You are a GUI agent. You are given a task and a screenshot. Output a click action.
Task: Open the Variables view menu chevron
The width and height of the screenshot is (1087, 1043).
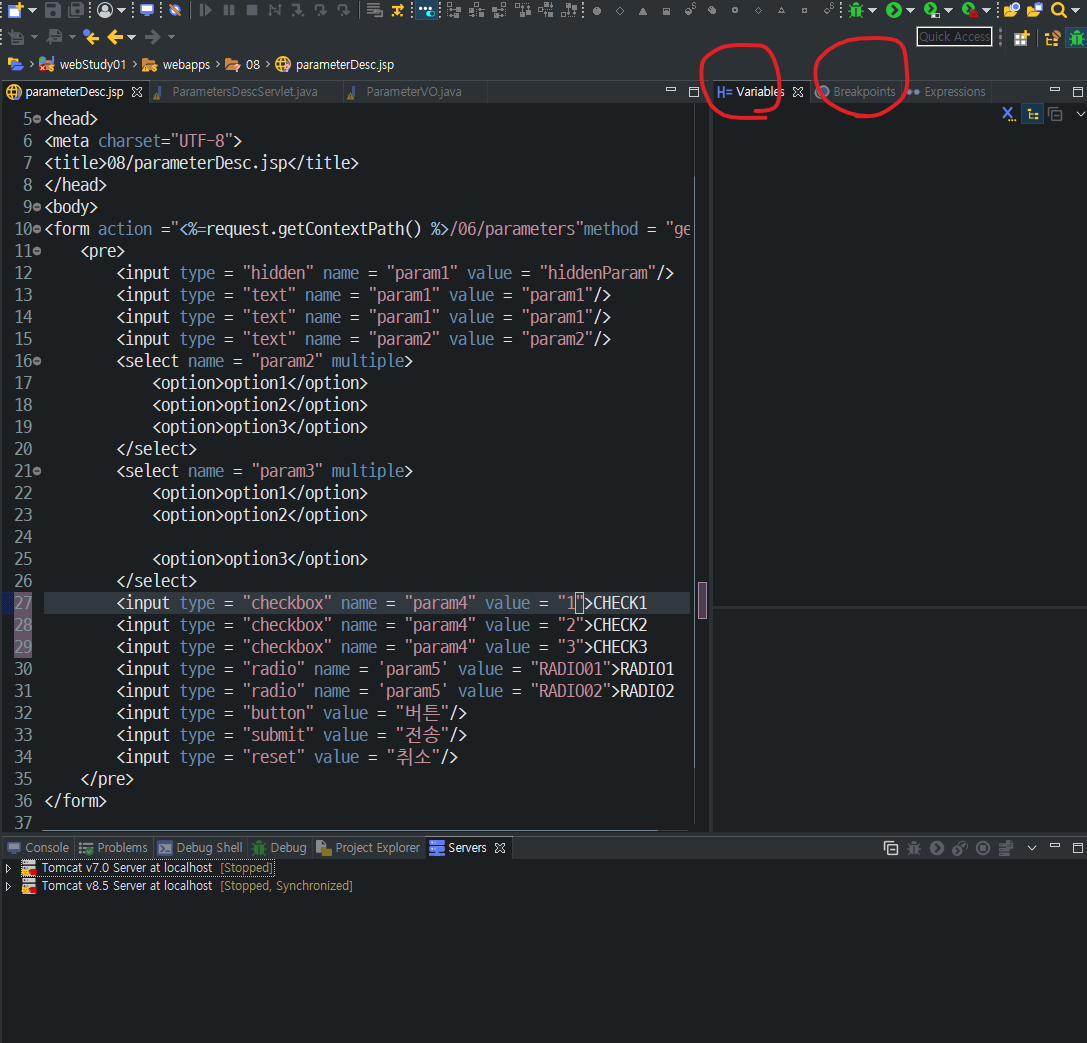(x=1080, y=114)
